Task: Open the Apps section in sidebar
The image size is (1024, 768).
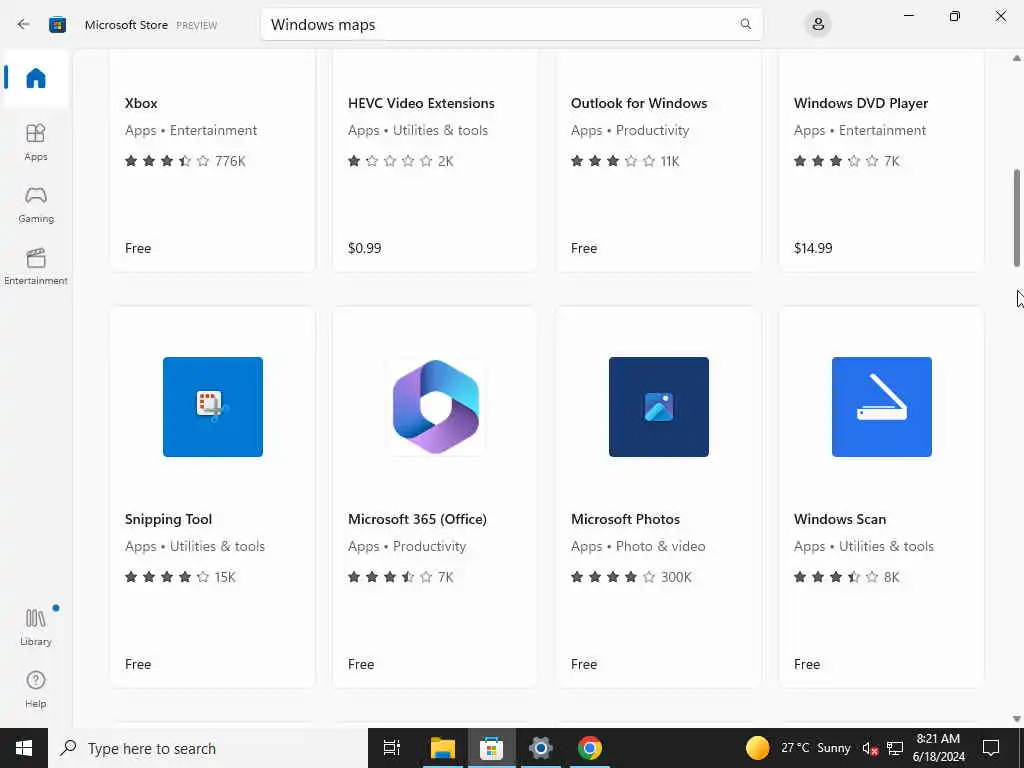Action: (x=36, y=142)
